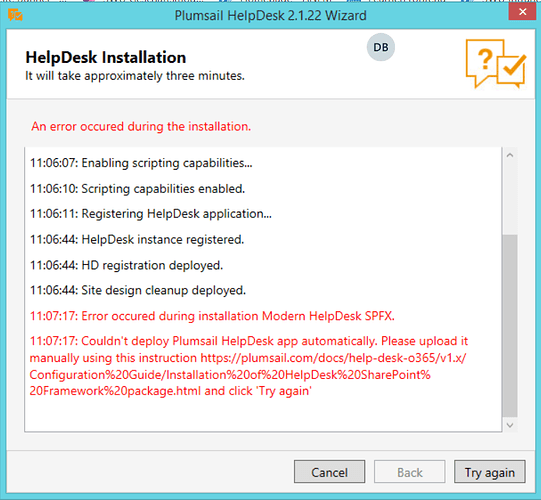The image size is (541, 500).
Task: Click the 'HelpDesk instance registered.' log line
Action: (137, 239)
